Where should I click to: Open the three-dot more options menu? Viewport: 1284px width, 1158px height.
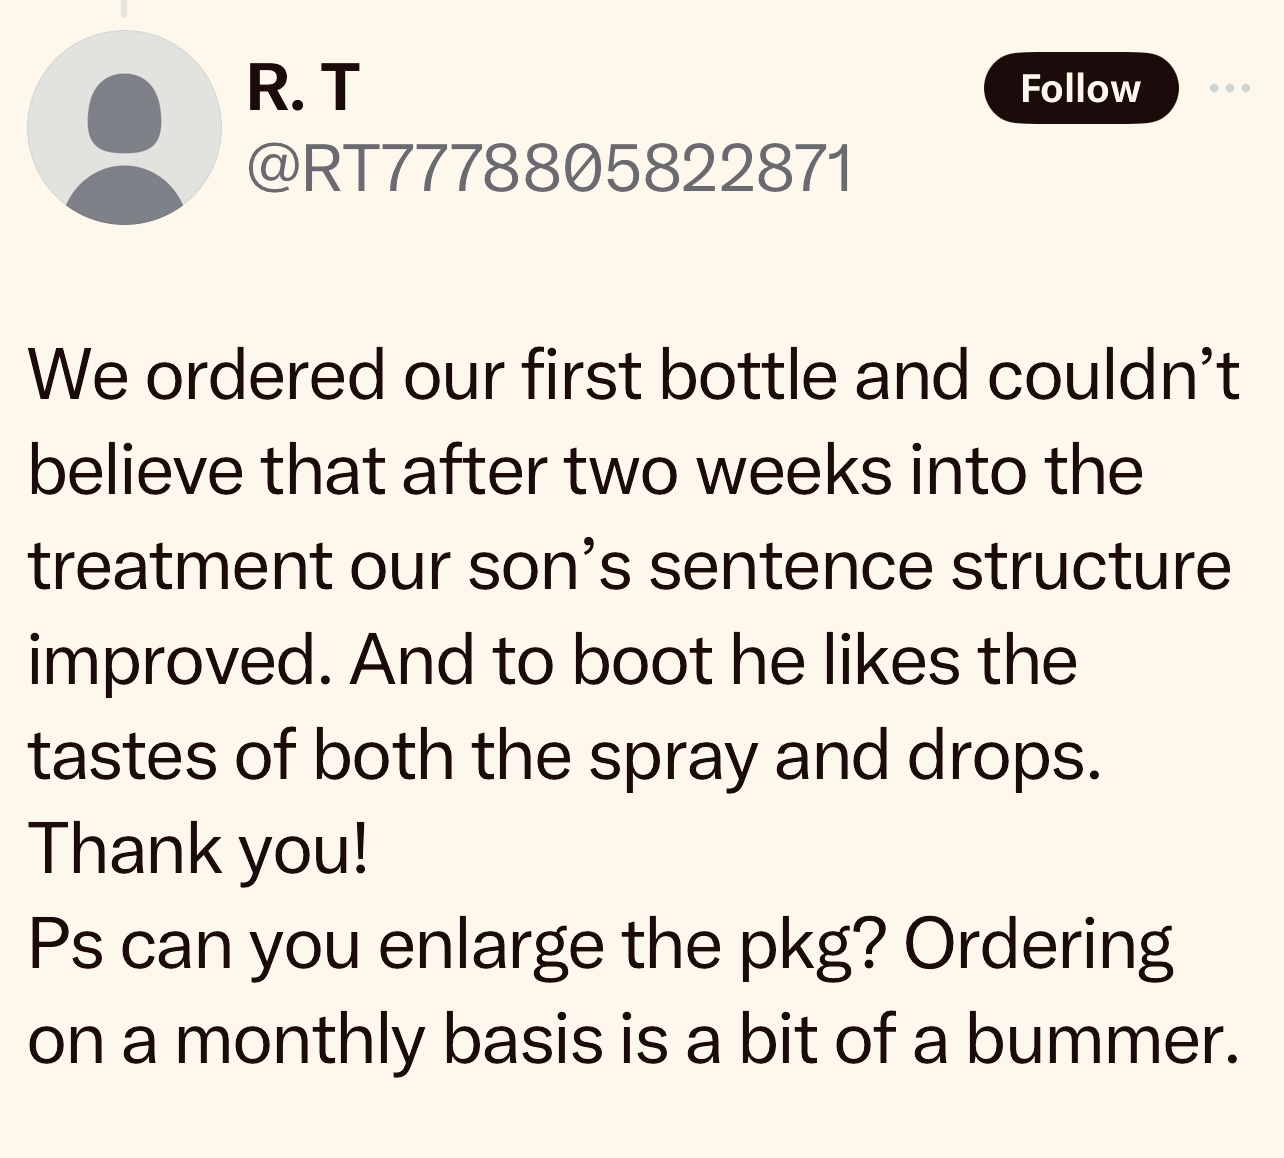point(1229,88)
